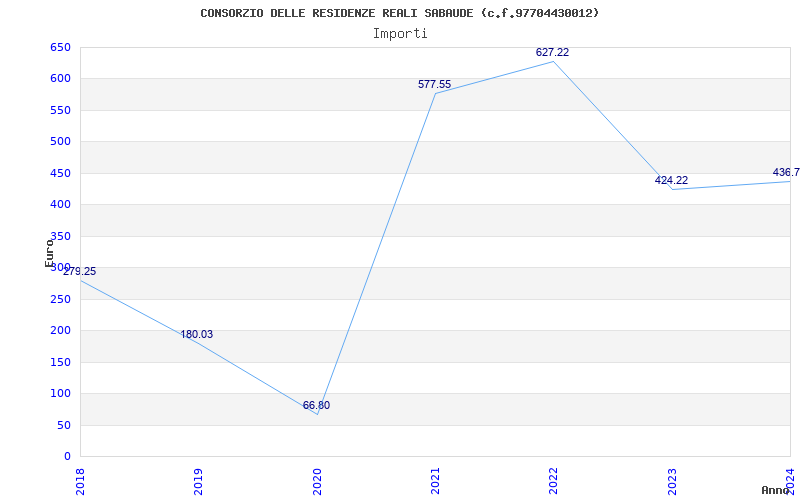
Task: Click the 350 y-axis tick label
Action: click(60, 236)
